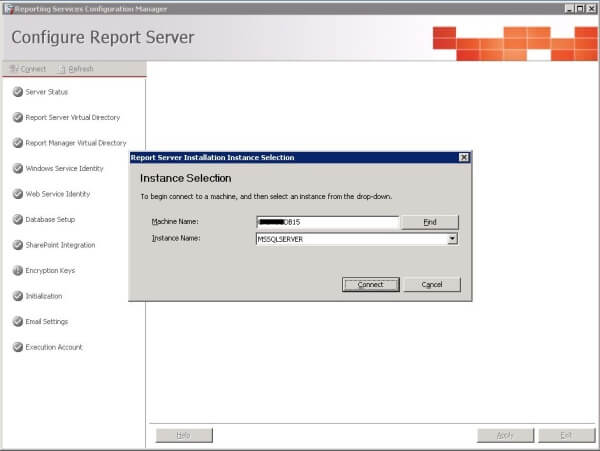Screen dimensions: 600x451
Task: Click the Connect toolbar label
Action: click(x=33, y=69)
